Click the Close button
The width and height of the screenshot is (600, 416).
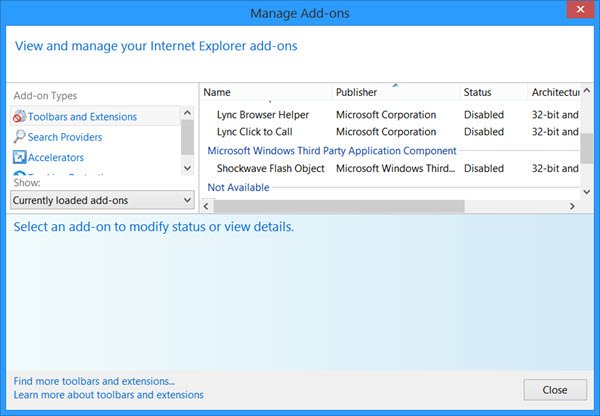555,389
